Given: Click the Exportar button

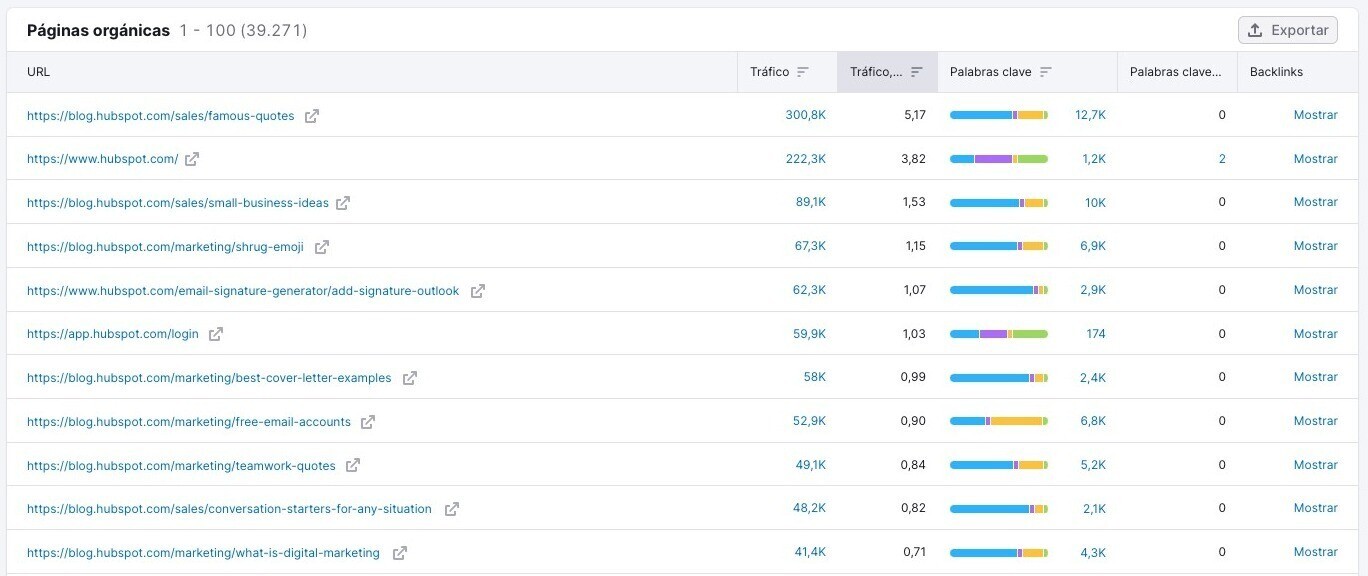Looking at the screenshot, I should pos(1287,30).
